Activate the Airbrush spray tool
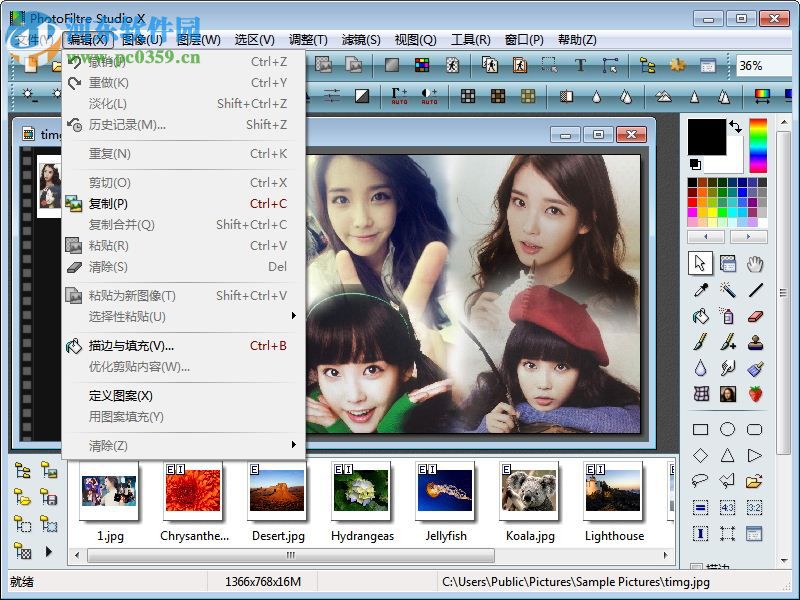This screenshot has height=600, width=800. (727, 317)
